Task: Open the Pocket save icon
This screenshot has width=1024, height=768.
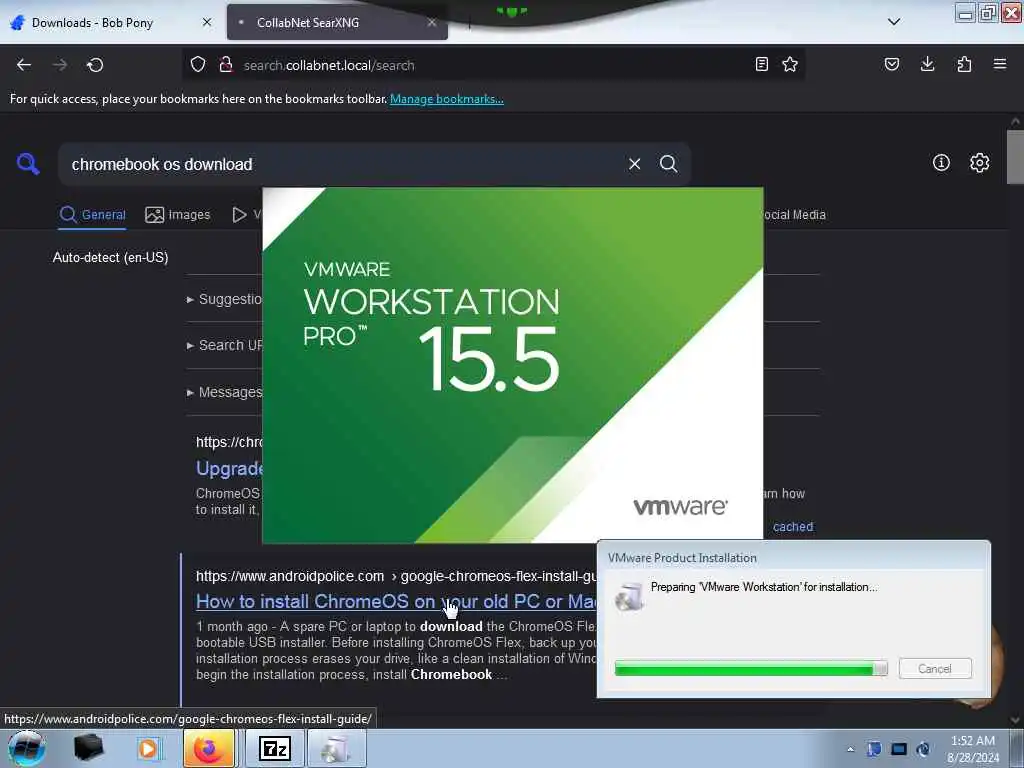Action: click(891, 64)
